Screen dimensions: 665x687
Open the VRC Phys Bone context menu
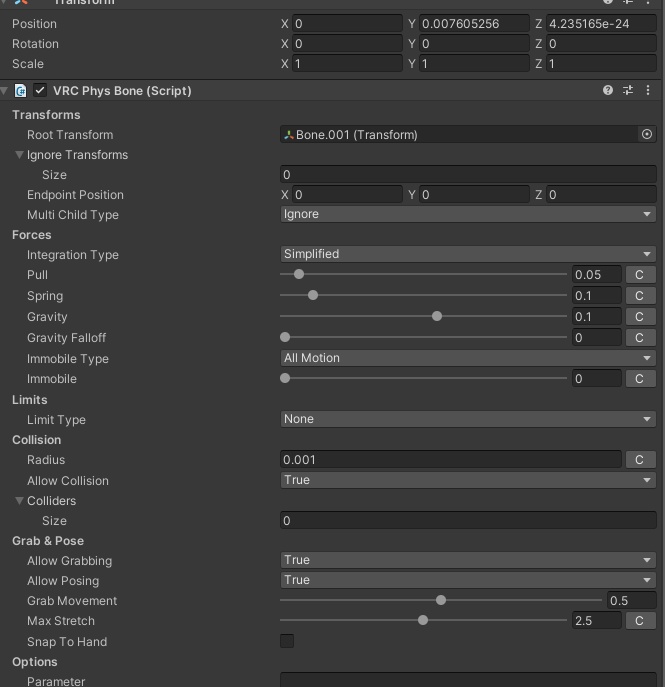[x=648, y=90]
